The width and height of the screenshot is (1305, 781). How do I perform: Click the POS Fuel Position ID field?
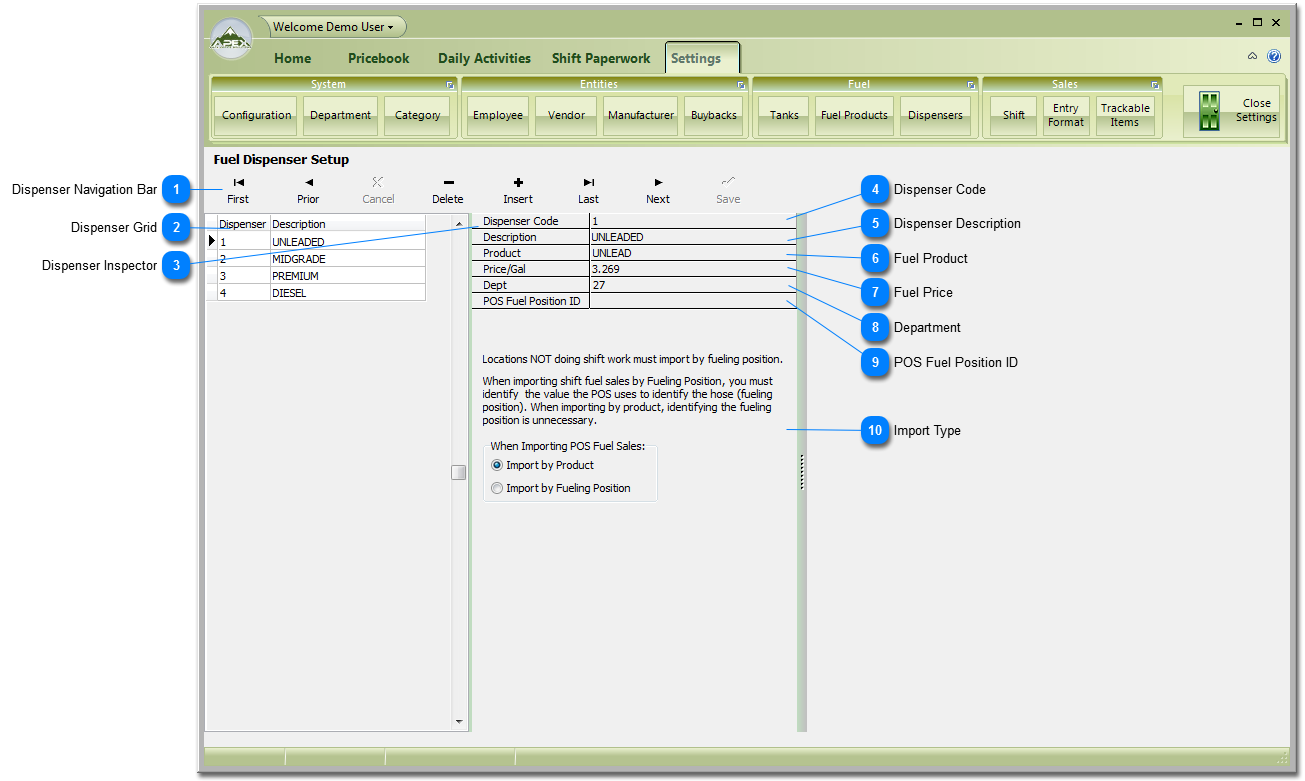tap(692, 301)
